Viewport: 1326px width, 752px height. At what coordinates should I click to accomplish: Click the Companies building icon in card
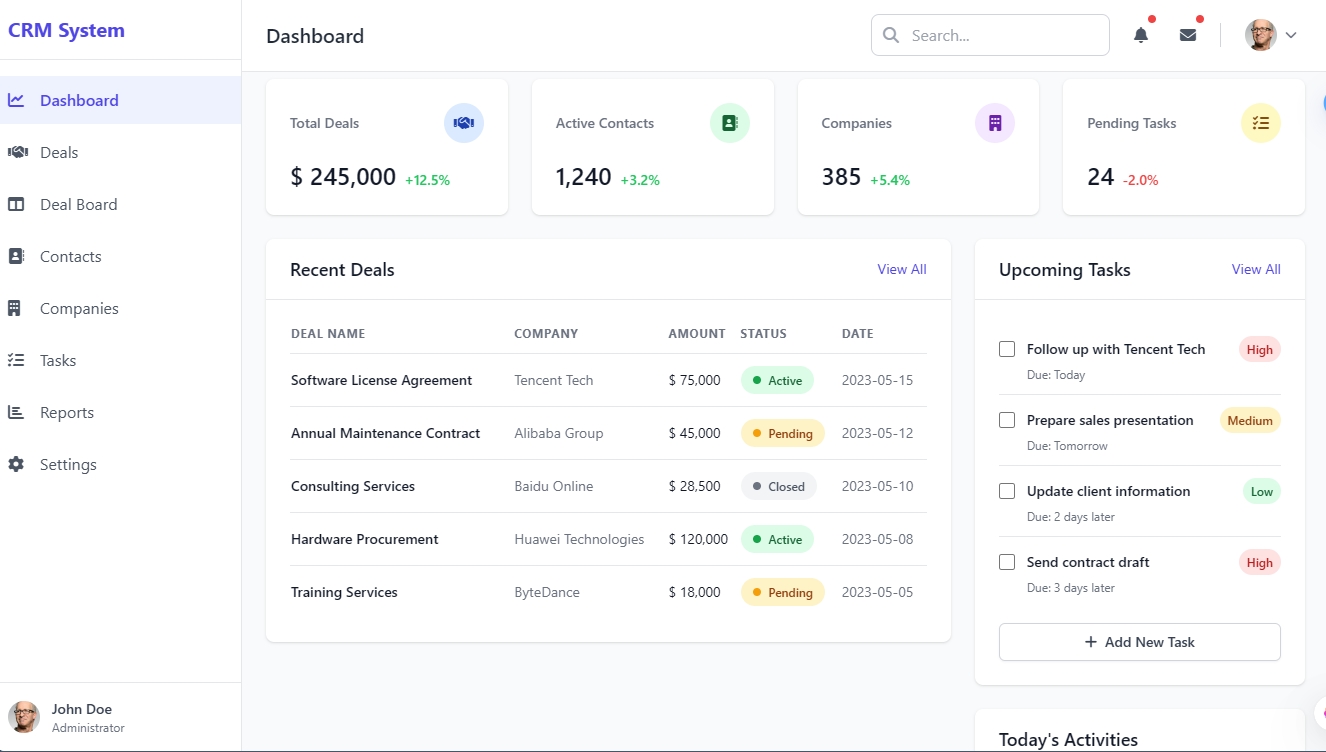coord(994,123)
